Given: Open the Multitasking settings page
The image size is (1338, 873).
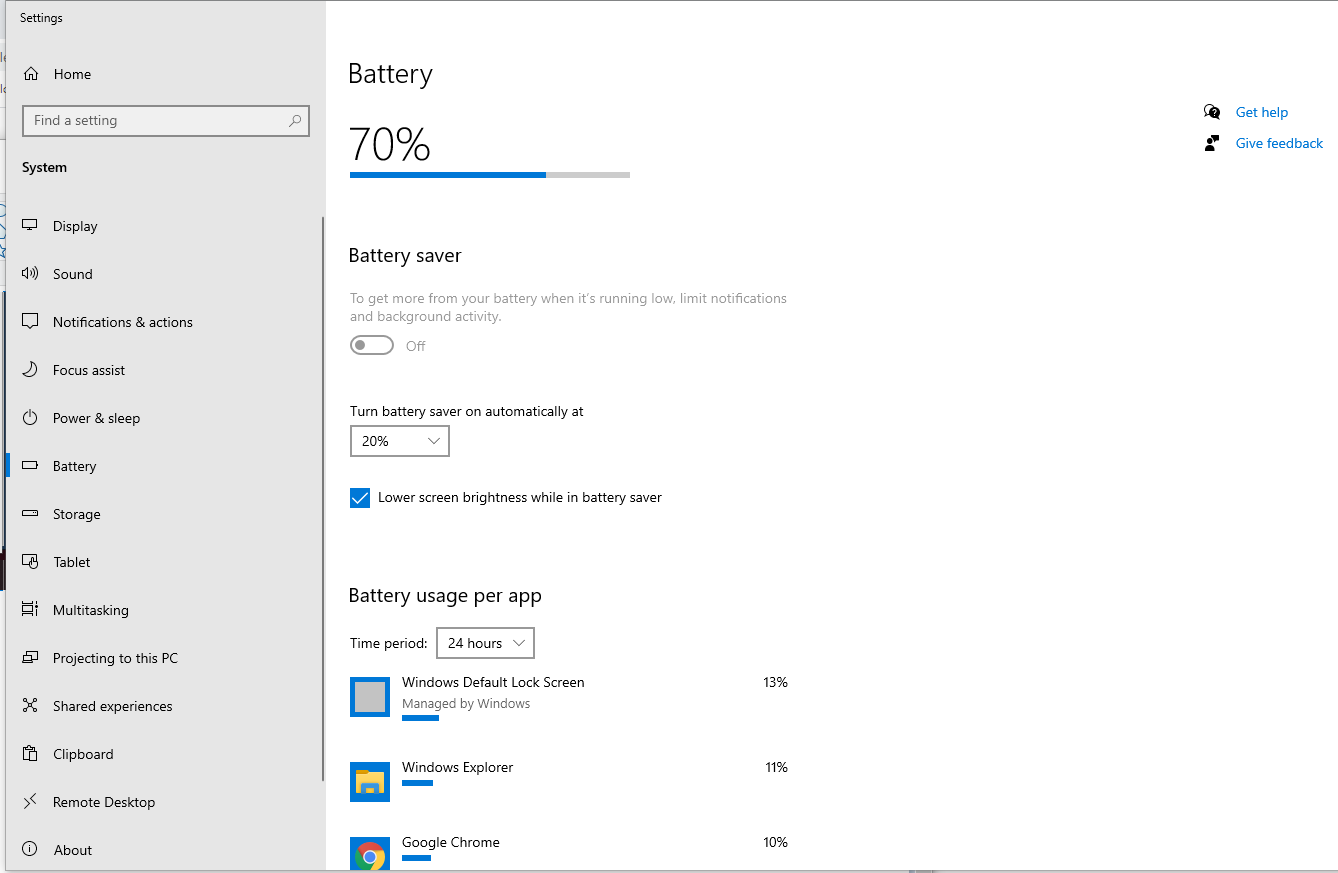Looking at the screenshot, I should tap(90, 610).
